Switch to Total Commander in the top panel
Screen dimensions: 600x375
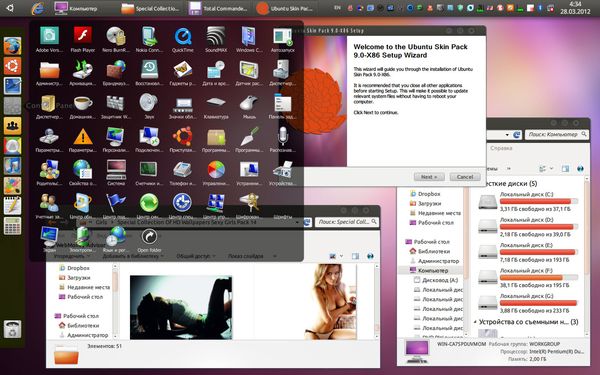tap(218, 8)
